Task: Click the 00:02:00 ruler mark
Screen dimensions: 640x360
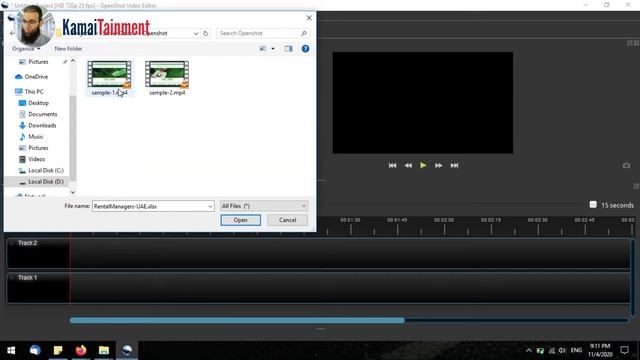Action: click(x=444, y=220)
